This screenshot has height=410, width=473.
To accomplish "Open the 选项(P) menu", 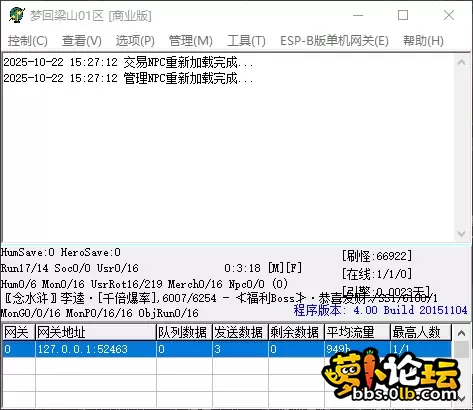I will point(135,41).
